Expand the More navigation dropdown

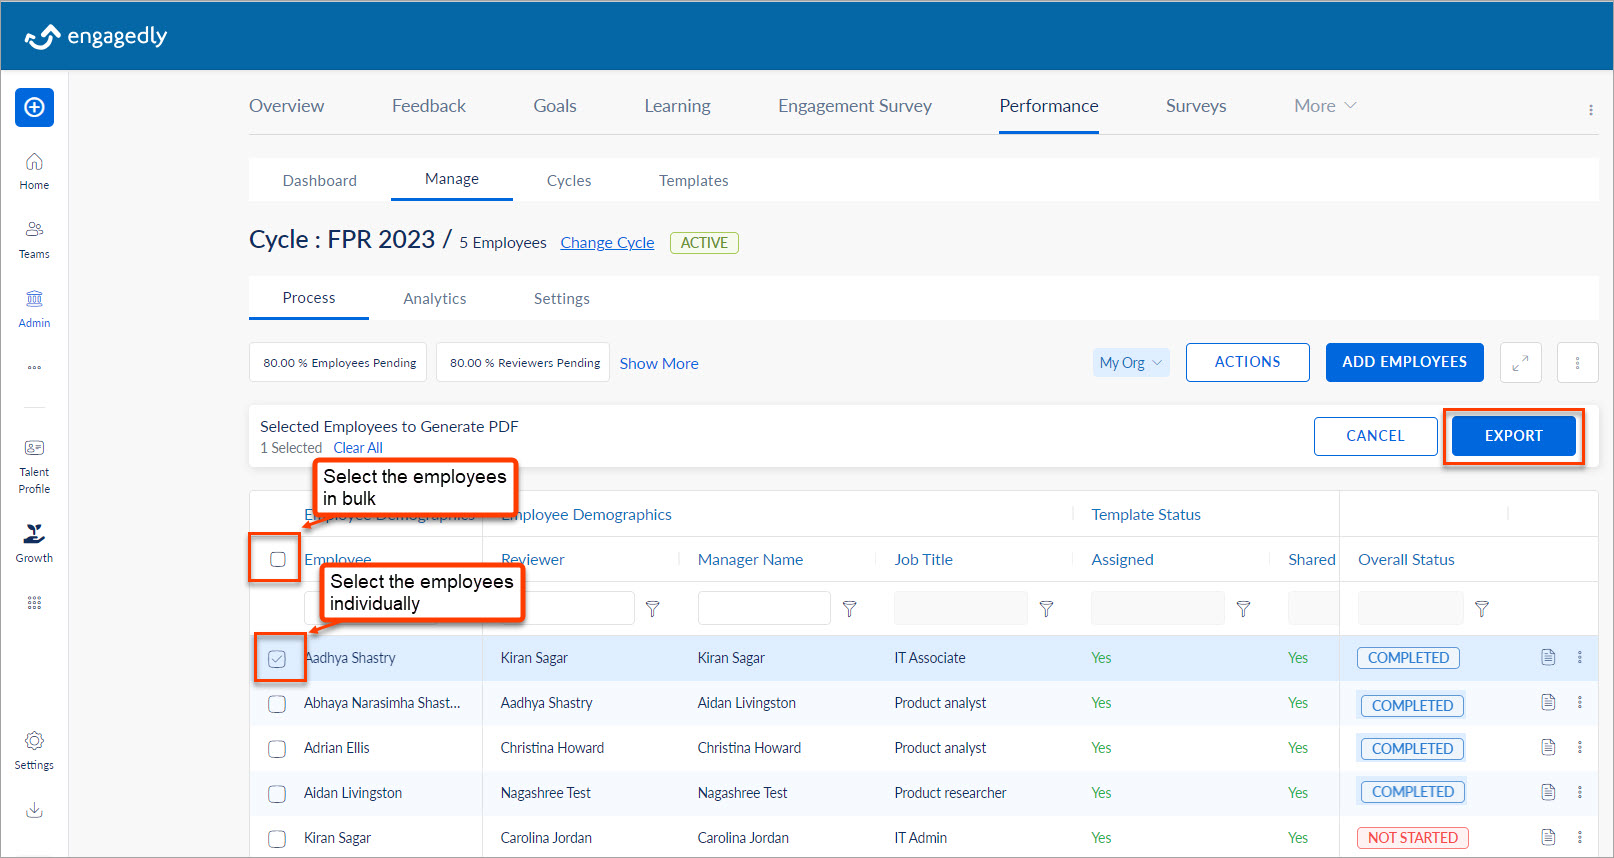pyautogui.click(x=1325, y=106)
